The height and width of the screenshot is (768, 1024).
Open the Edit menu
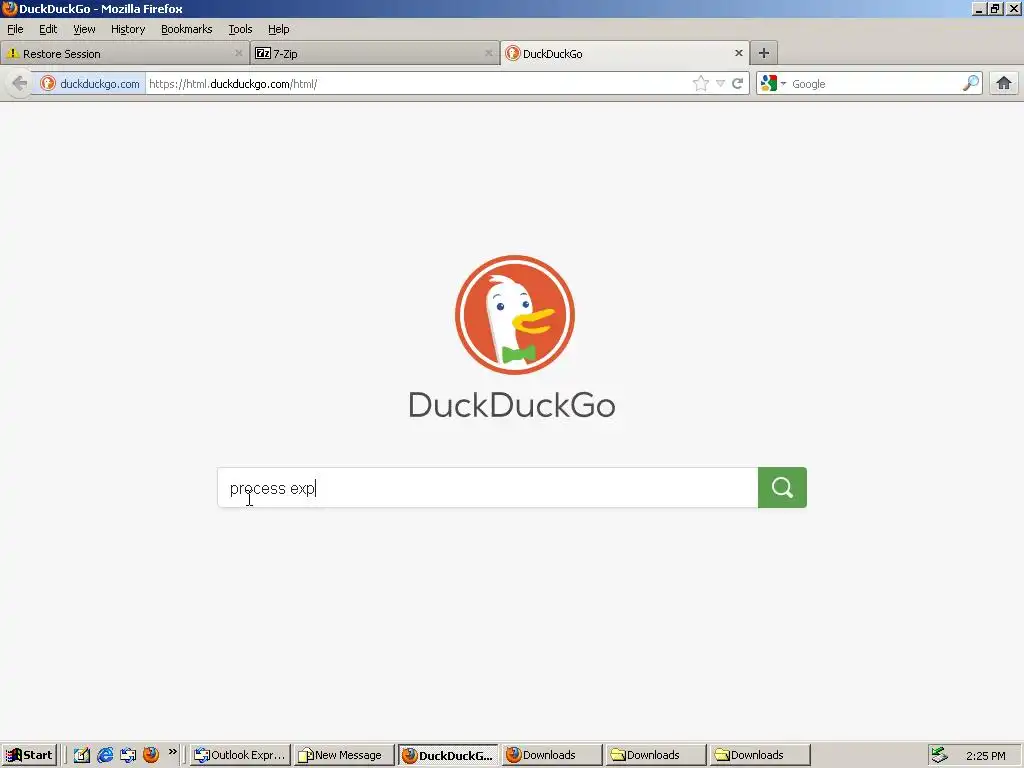pos(48,29)
